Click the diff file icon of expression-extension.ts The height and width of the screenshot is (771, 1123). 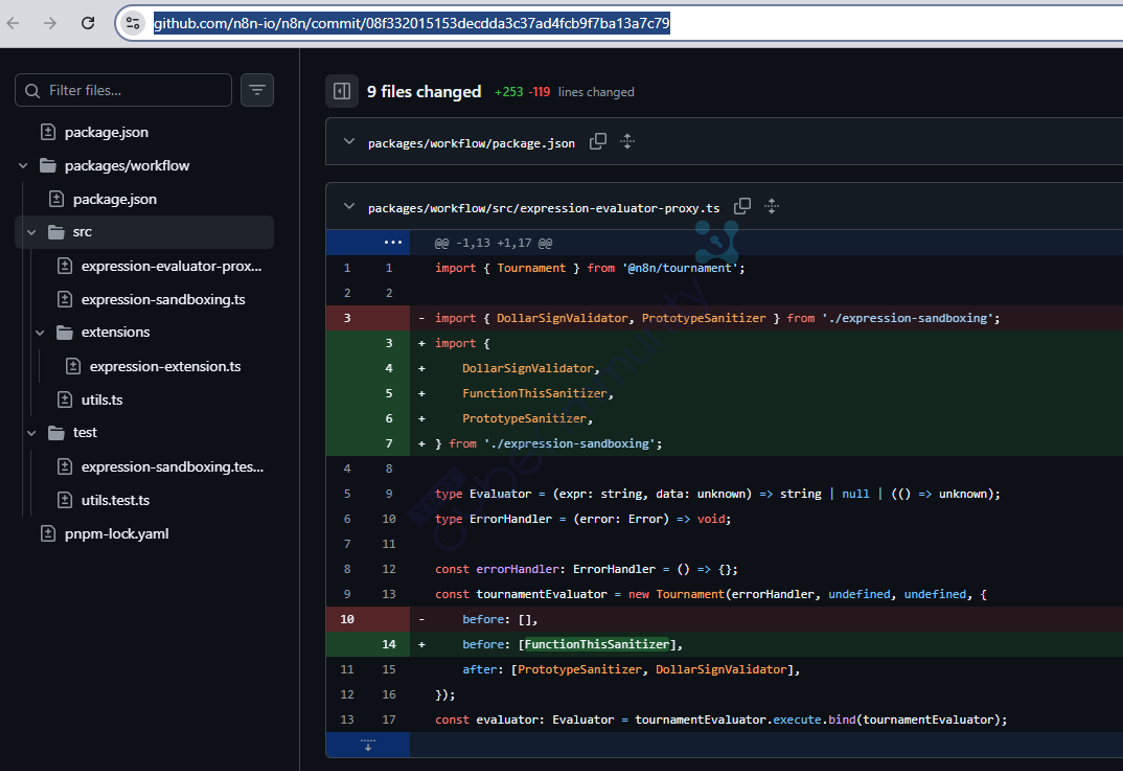[73, 366]
